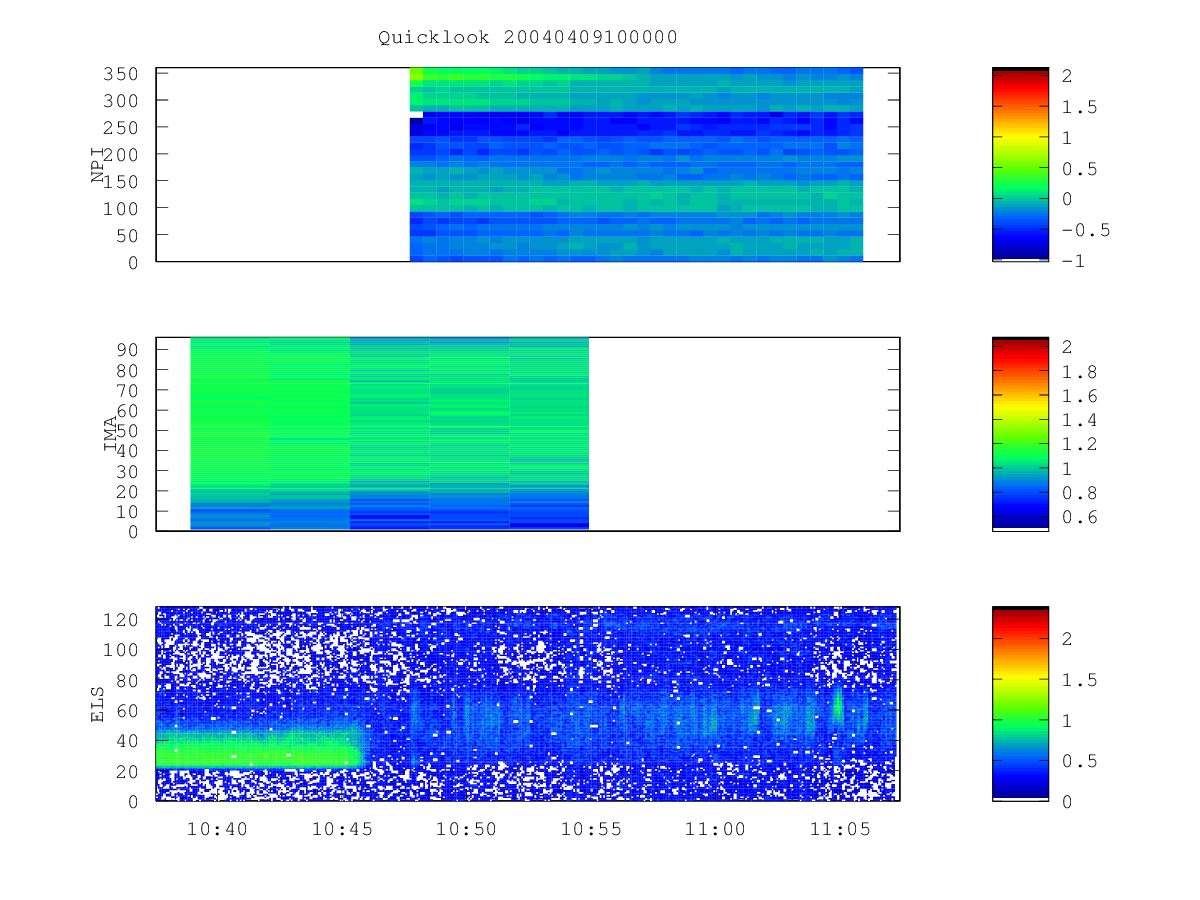Click the 10:50 time axis label
Screen dimensions: 1200x900
pos(465,829)
